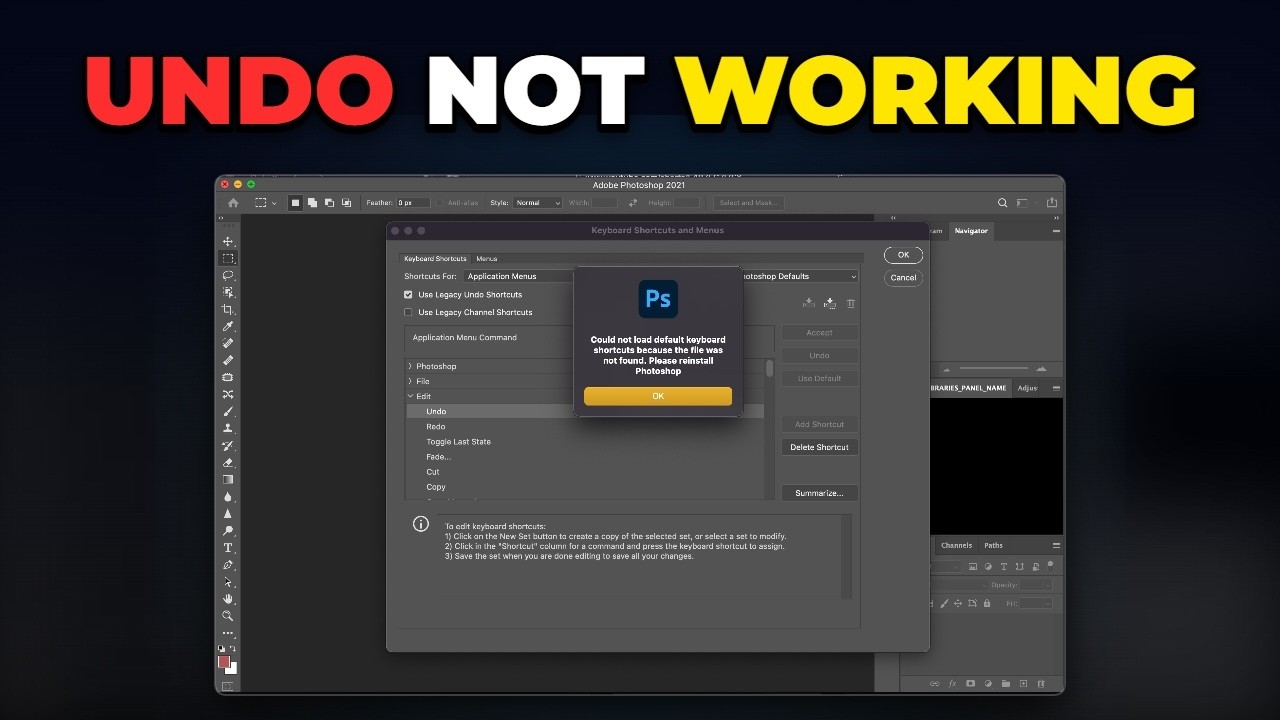Image resolution: width=1280 pixels, height=720 pixels.
Task: Click OK in Keyboard Shortcuts dialog
Action: pyautogui.click(x=903, y=255)
